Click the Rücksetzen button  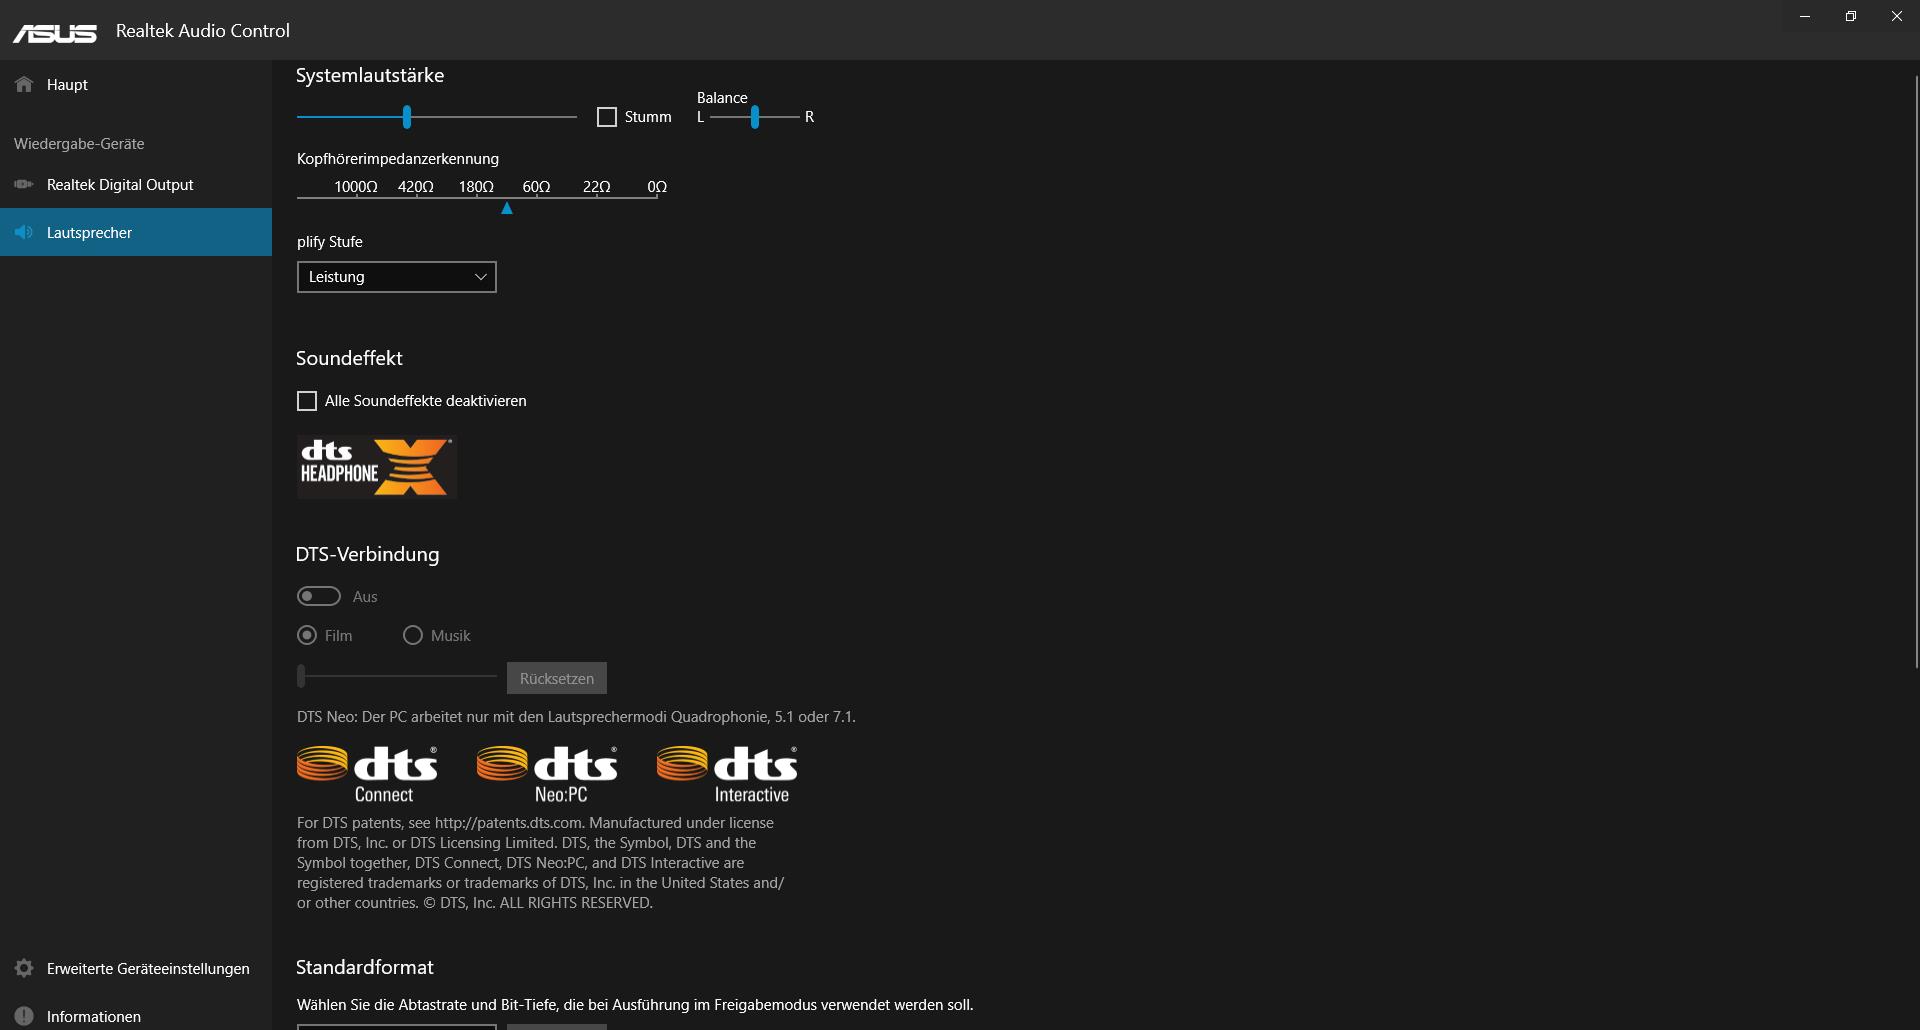[557, 678]
